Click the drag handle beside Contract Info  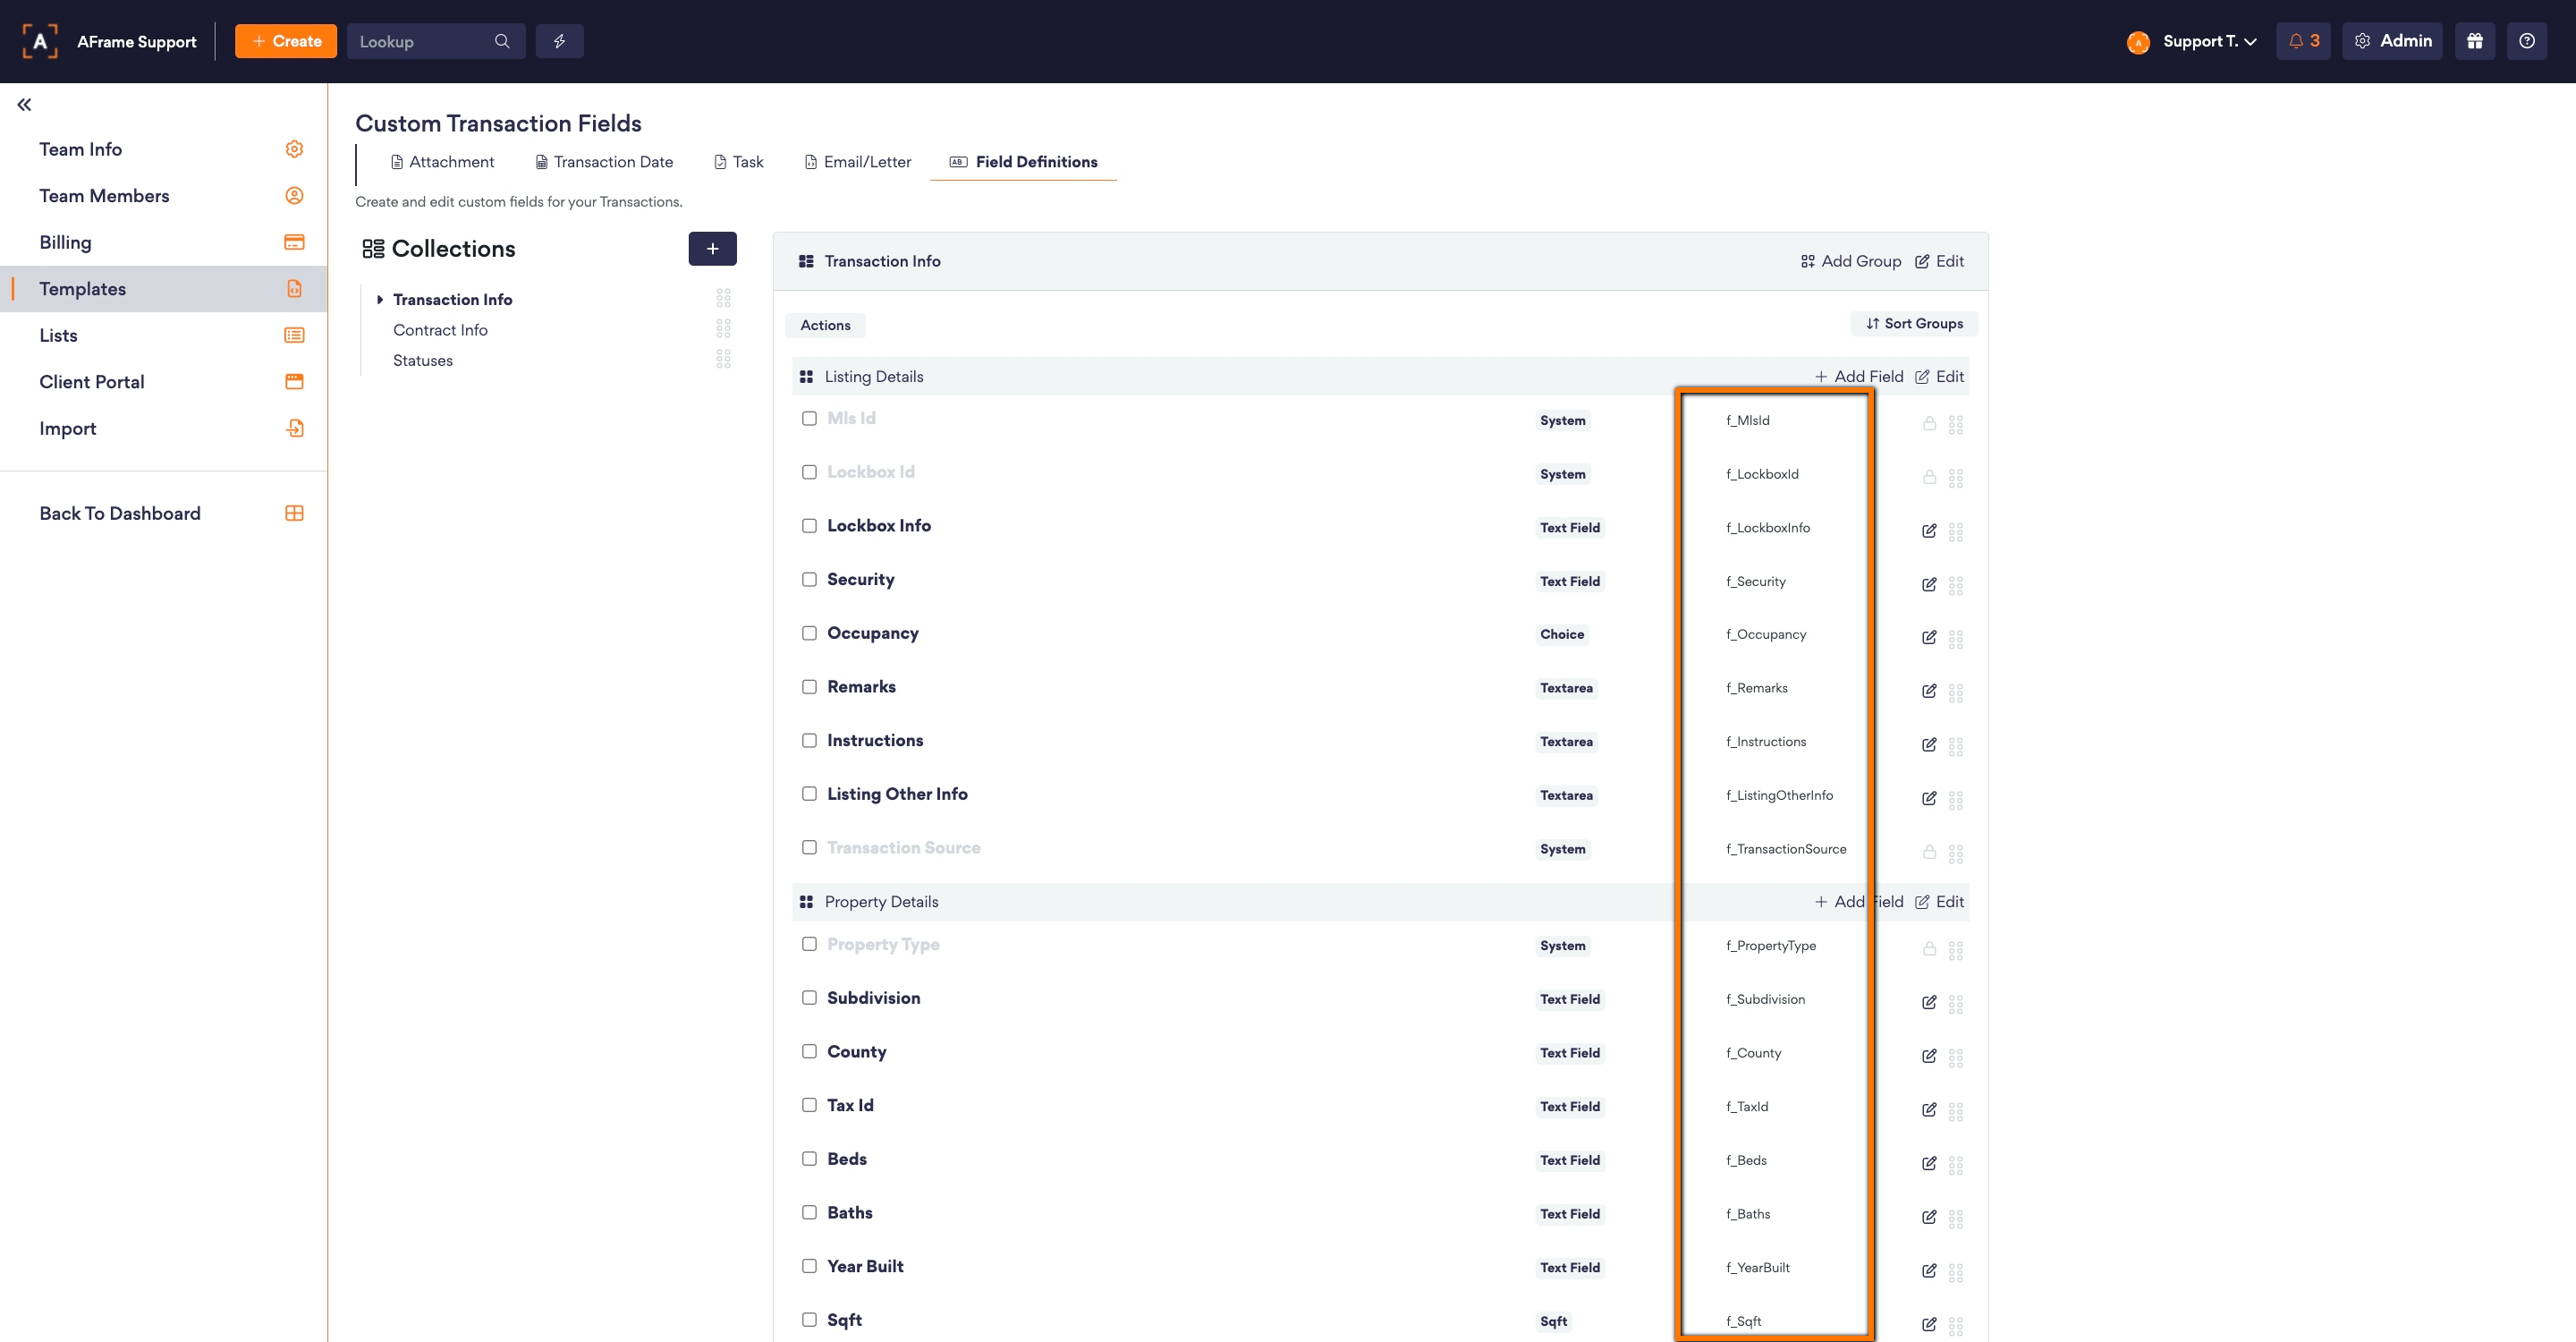723,329
